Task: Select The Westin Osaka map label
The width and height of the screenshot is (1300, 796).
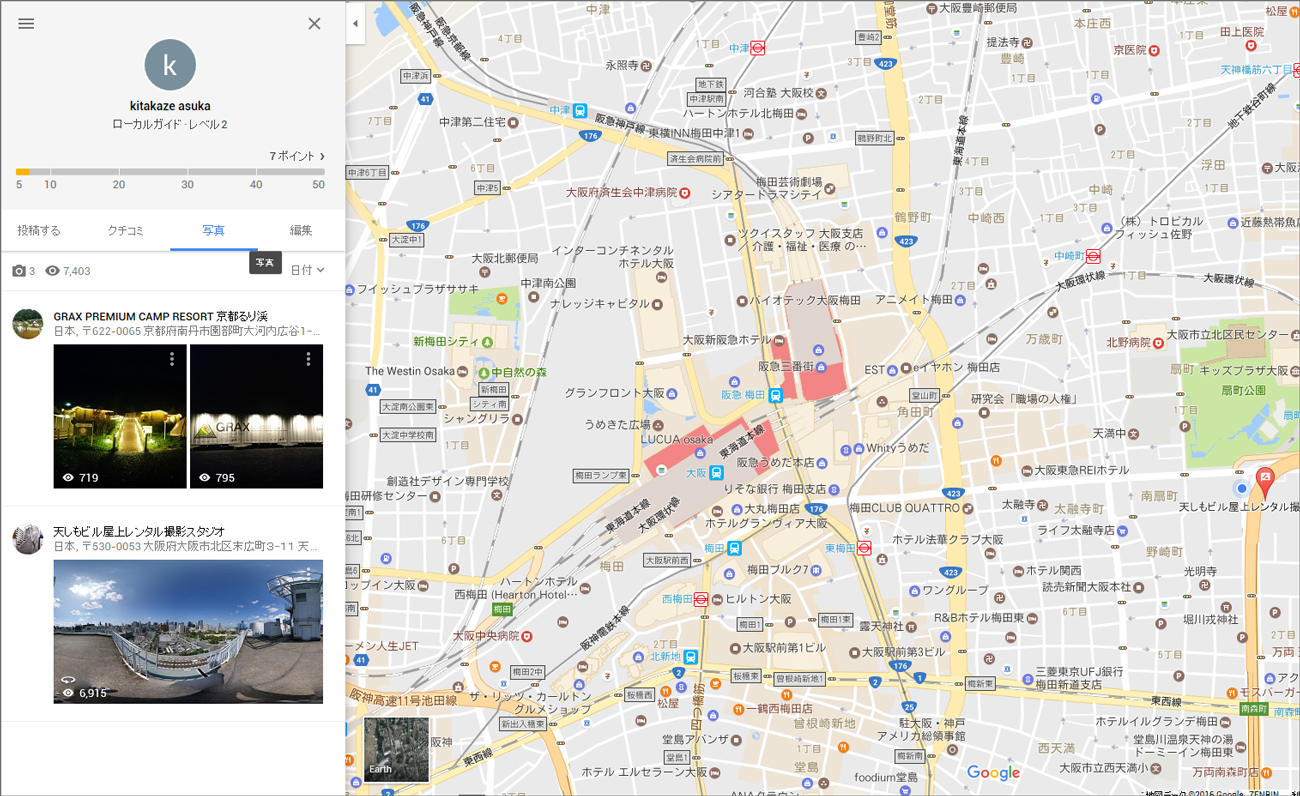Action: tap(410, 371)
